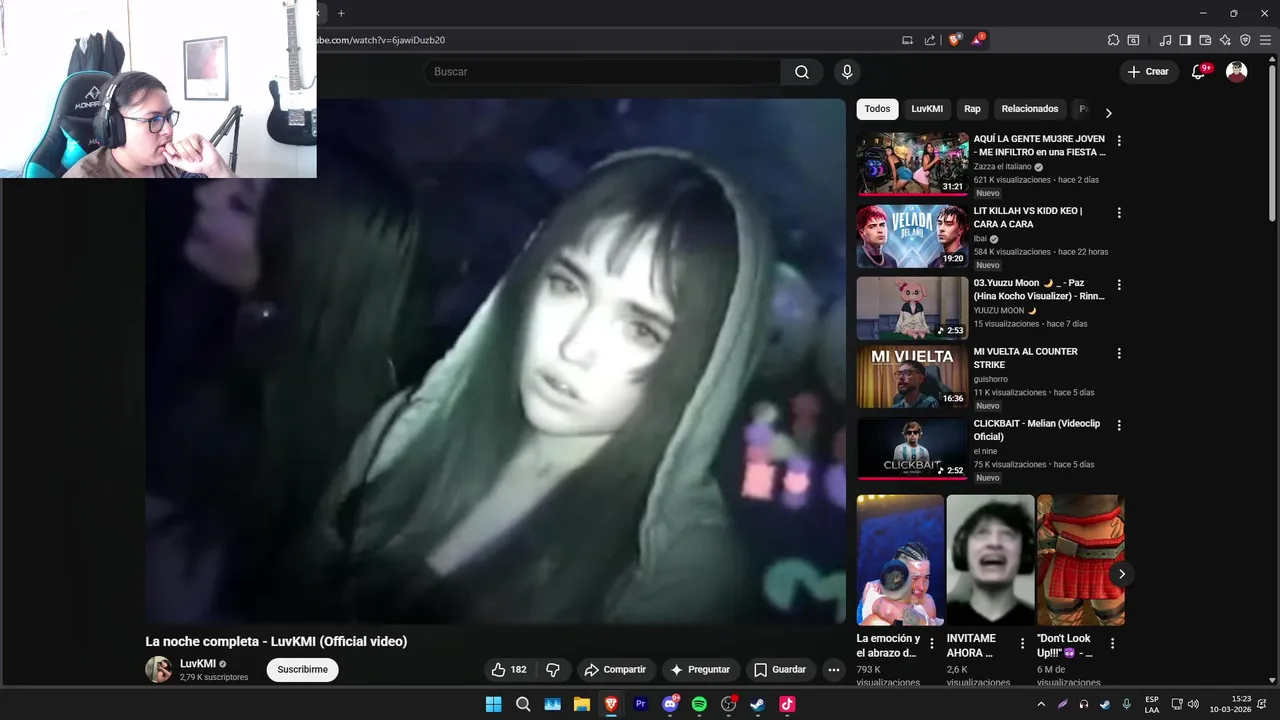The image size is (1280, 720).
Task: Open the browser hamburger menu
Action: [1265, 40]
